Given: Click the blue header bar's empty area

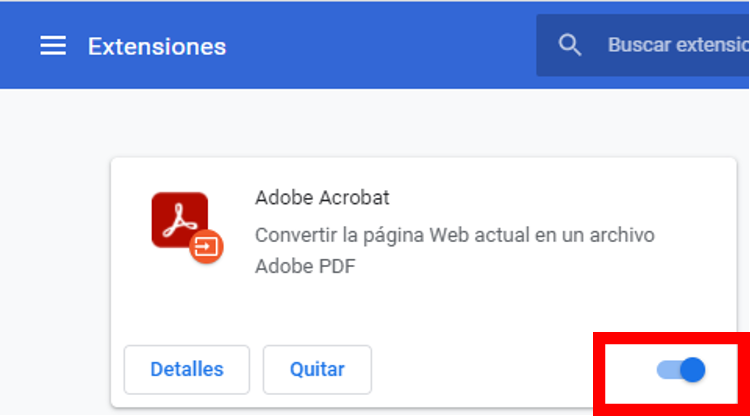Looking at the screenshot, I should pos(380,46).
